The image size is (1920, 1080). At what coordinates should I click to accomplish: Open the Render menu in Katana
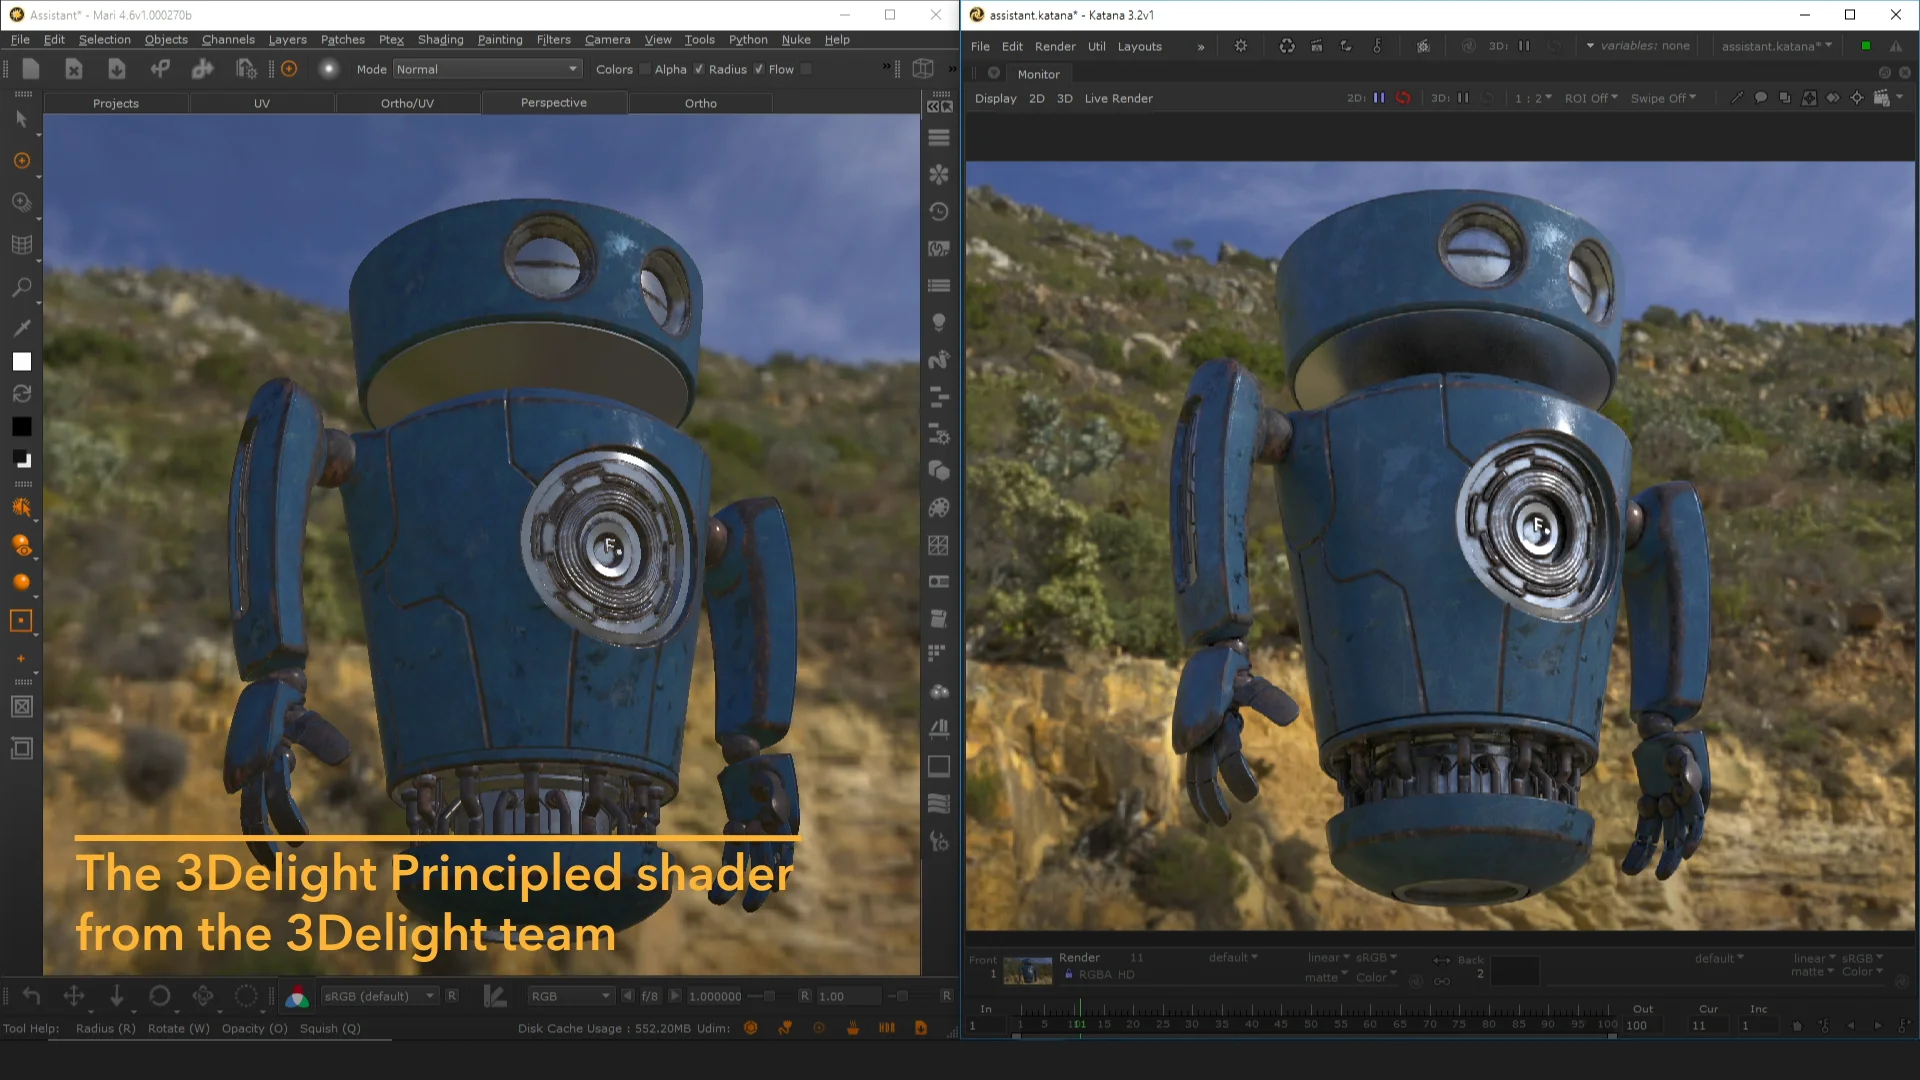(1055, 46)
